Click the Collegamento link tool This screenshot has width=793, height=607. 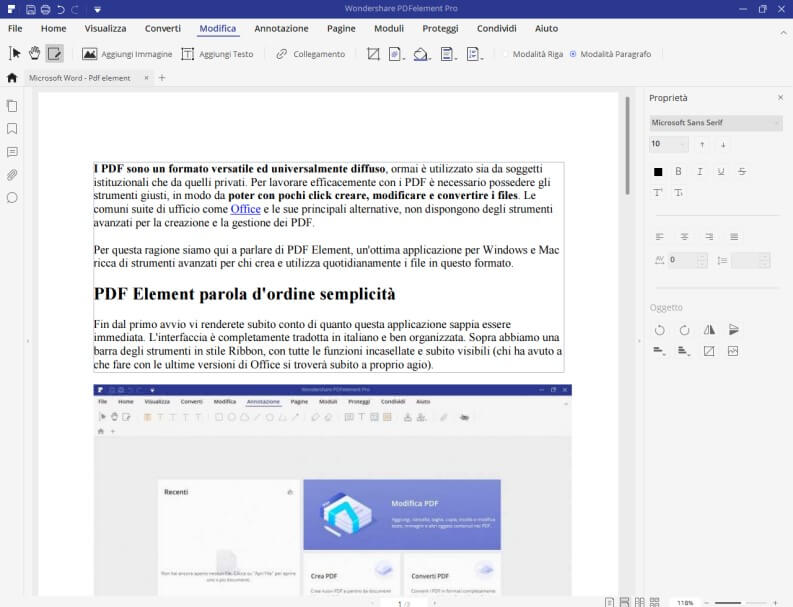click(311, 54)
